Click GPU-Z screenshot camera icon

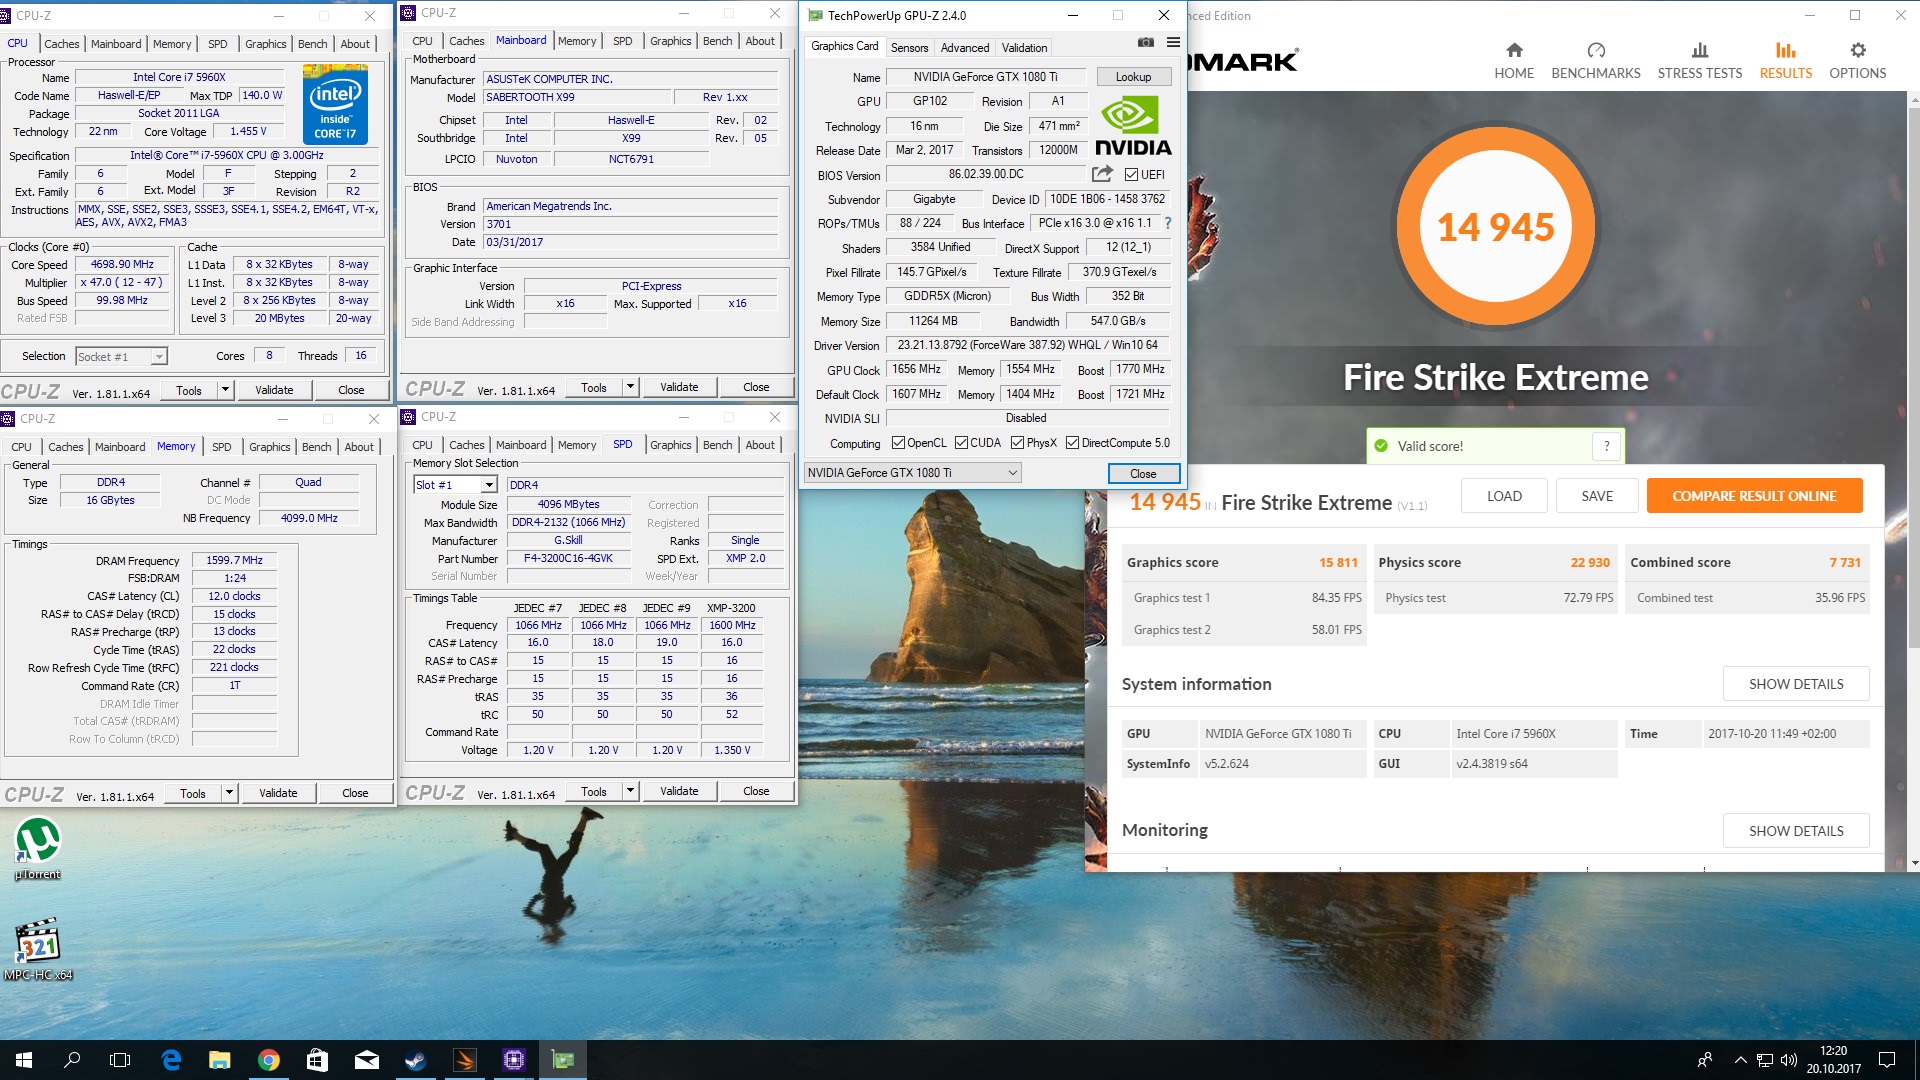pyautogui.click(x=1146, y=42)
